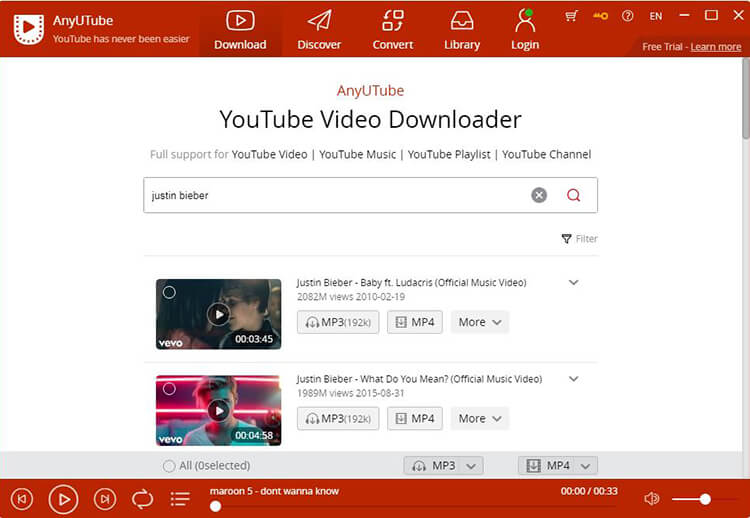
Task: Open the Discover tab
Action: coord(319,30)
